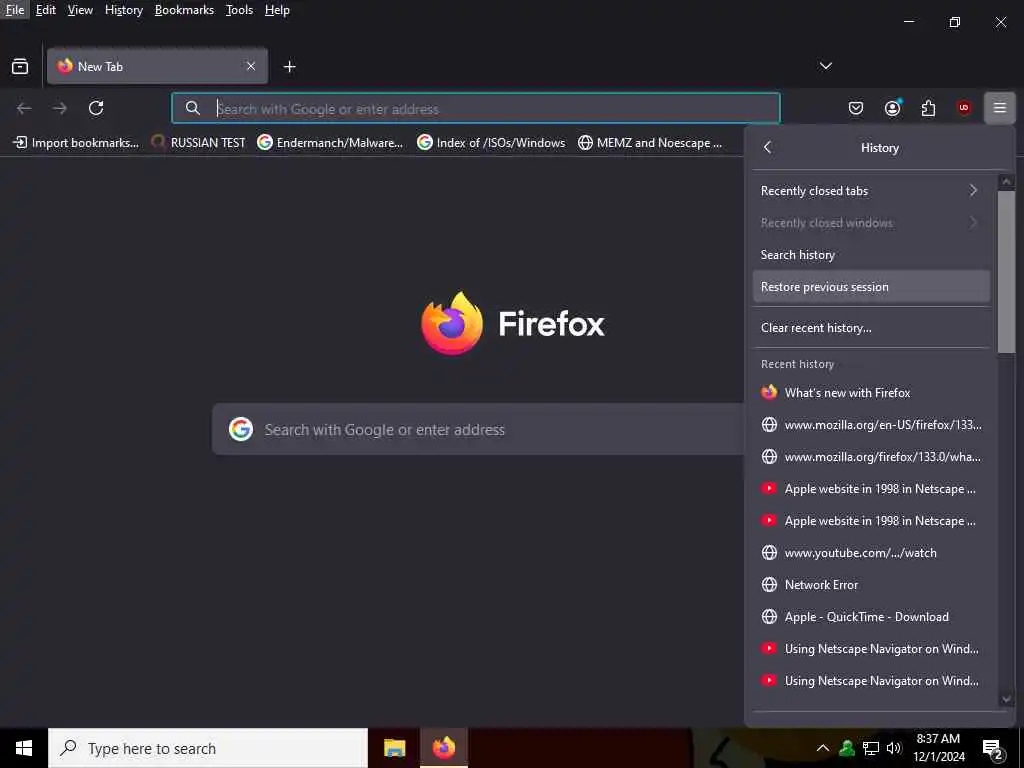
Task: Click Import bookmarks... toolbar item
Action: coord(76,142)
